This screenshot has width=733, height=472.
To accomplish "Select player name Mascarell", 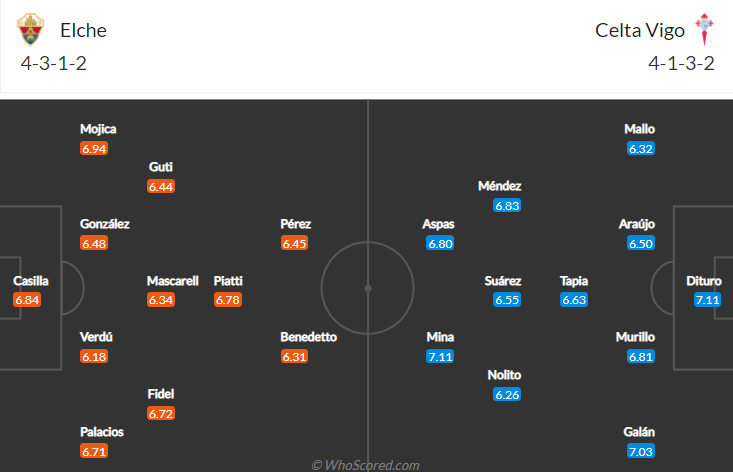I will pos(172,281).
